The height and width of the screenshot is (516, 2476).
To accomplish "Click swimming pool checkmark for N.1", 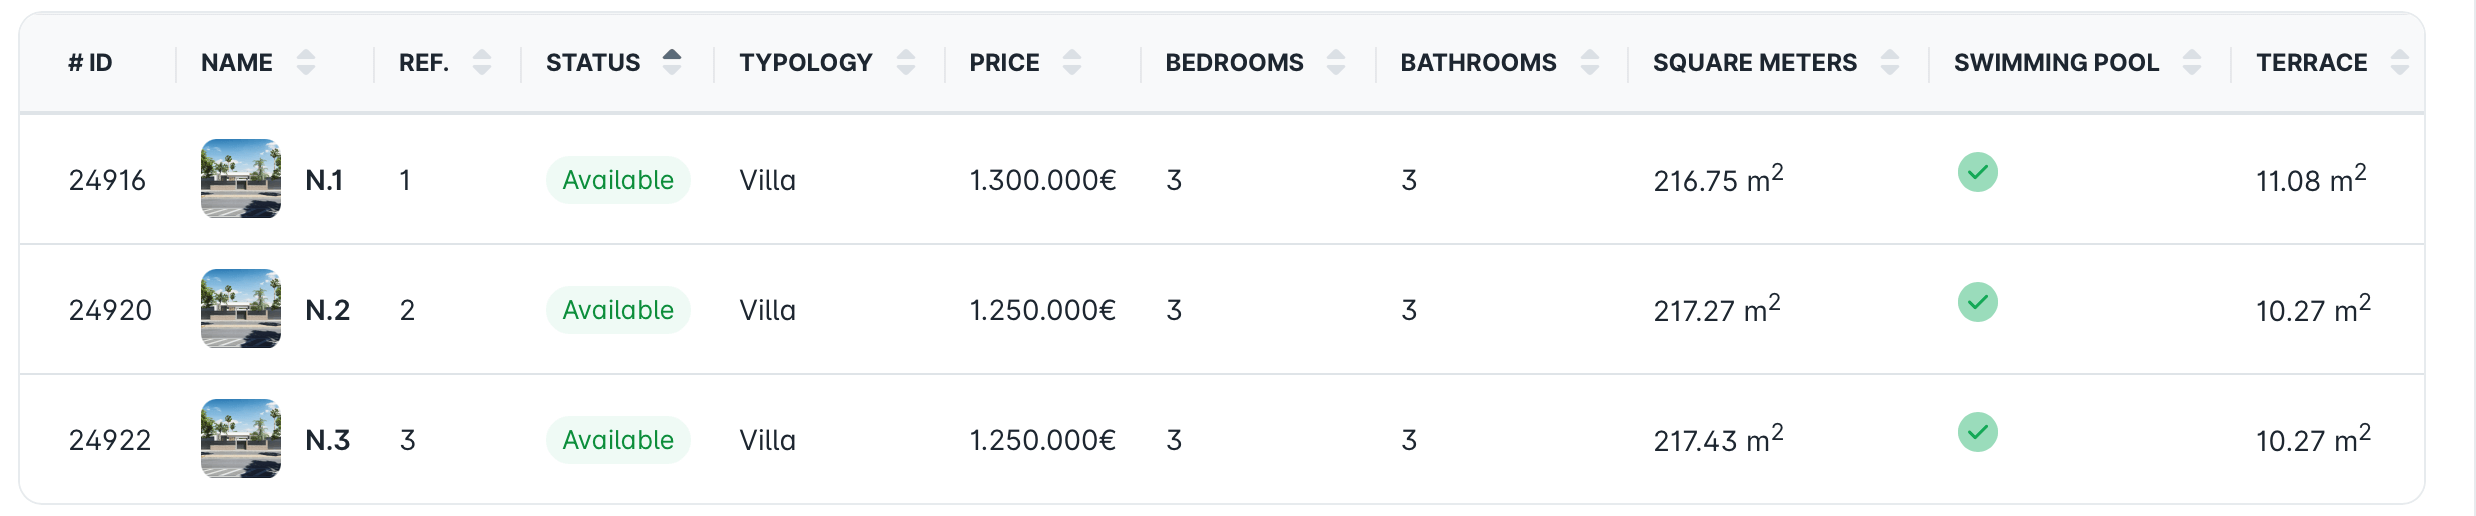I will 1978,172.
